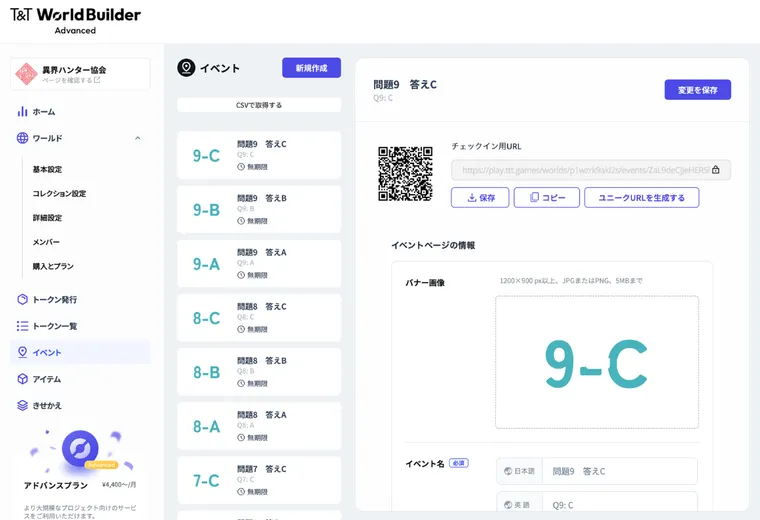Image resolution: width=760 pixels, height=520 pixels.
Task: Click the check-in URL field
Action: point(591,170)
